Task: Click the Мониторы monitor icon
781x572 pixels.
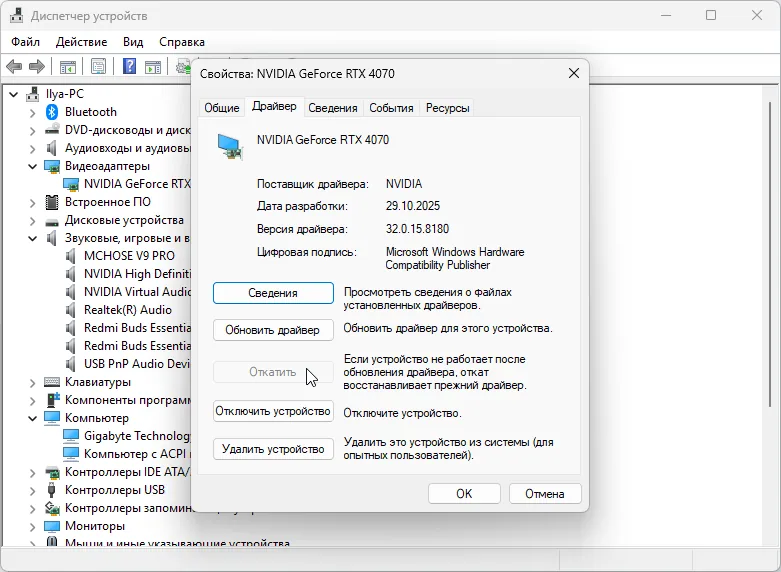Action: (52, 526)
